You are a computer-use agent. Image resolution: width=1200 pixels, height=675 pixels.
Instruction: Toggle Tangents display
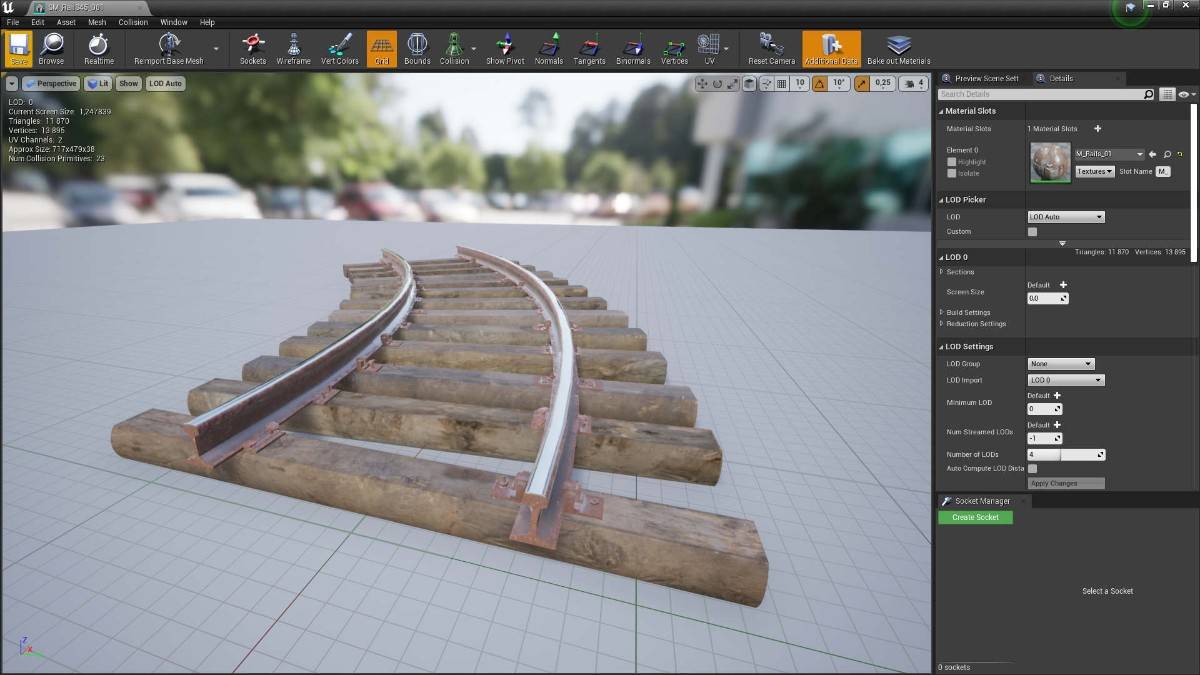click(590, 47)
